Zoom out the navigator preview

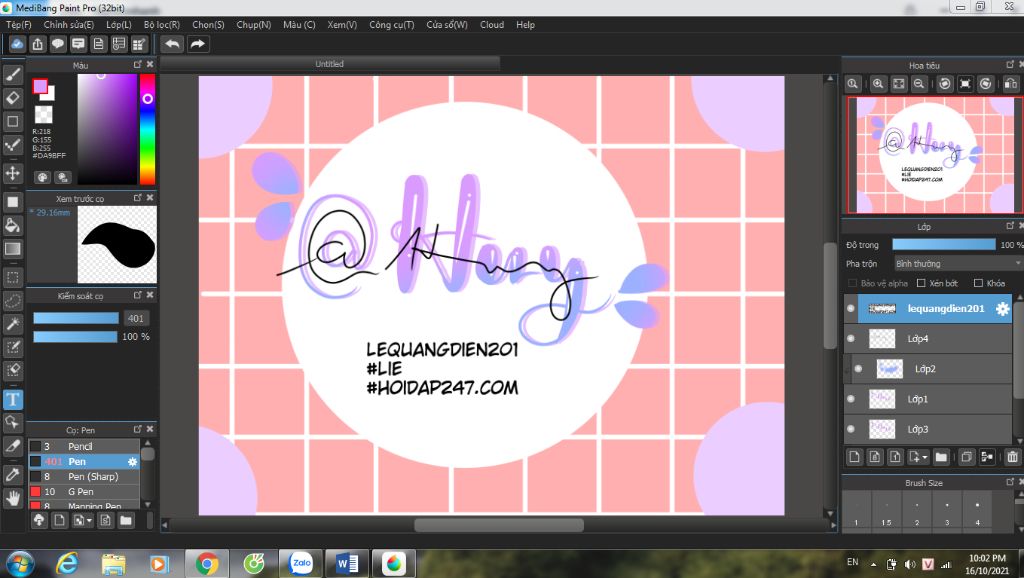pyautogui.click(x=919, y=84)
